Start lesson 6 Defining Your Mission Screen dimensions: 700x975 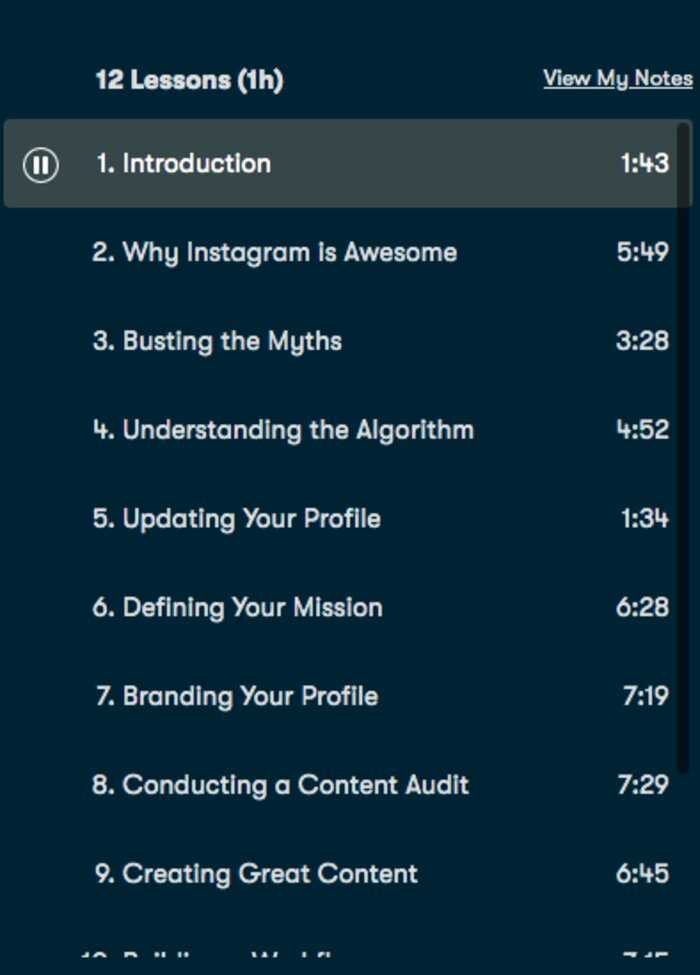(x=348, y=608)
